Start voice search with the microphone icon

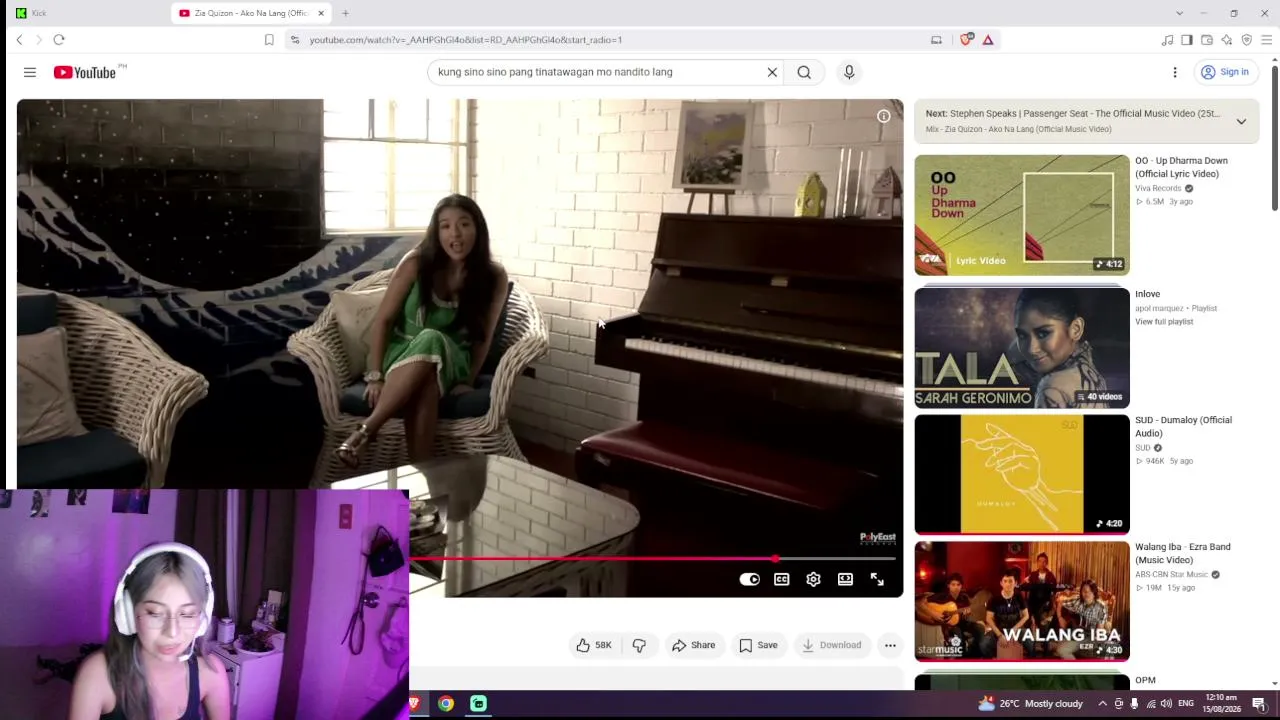click(x=849, y=72)
